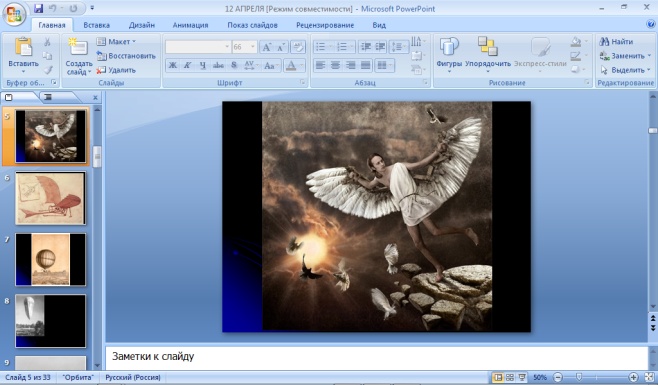Undo the last action in quick access

tap(53, 8)
